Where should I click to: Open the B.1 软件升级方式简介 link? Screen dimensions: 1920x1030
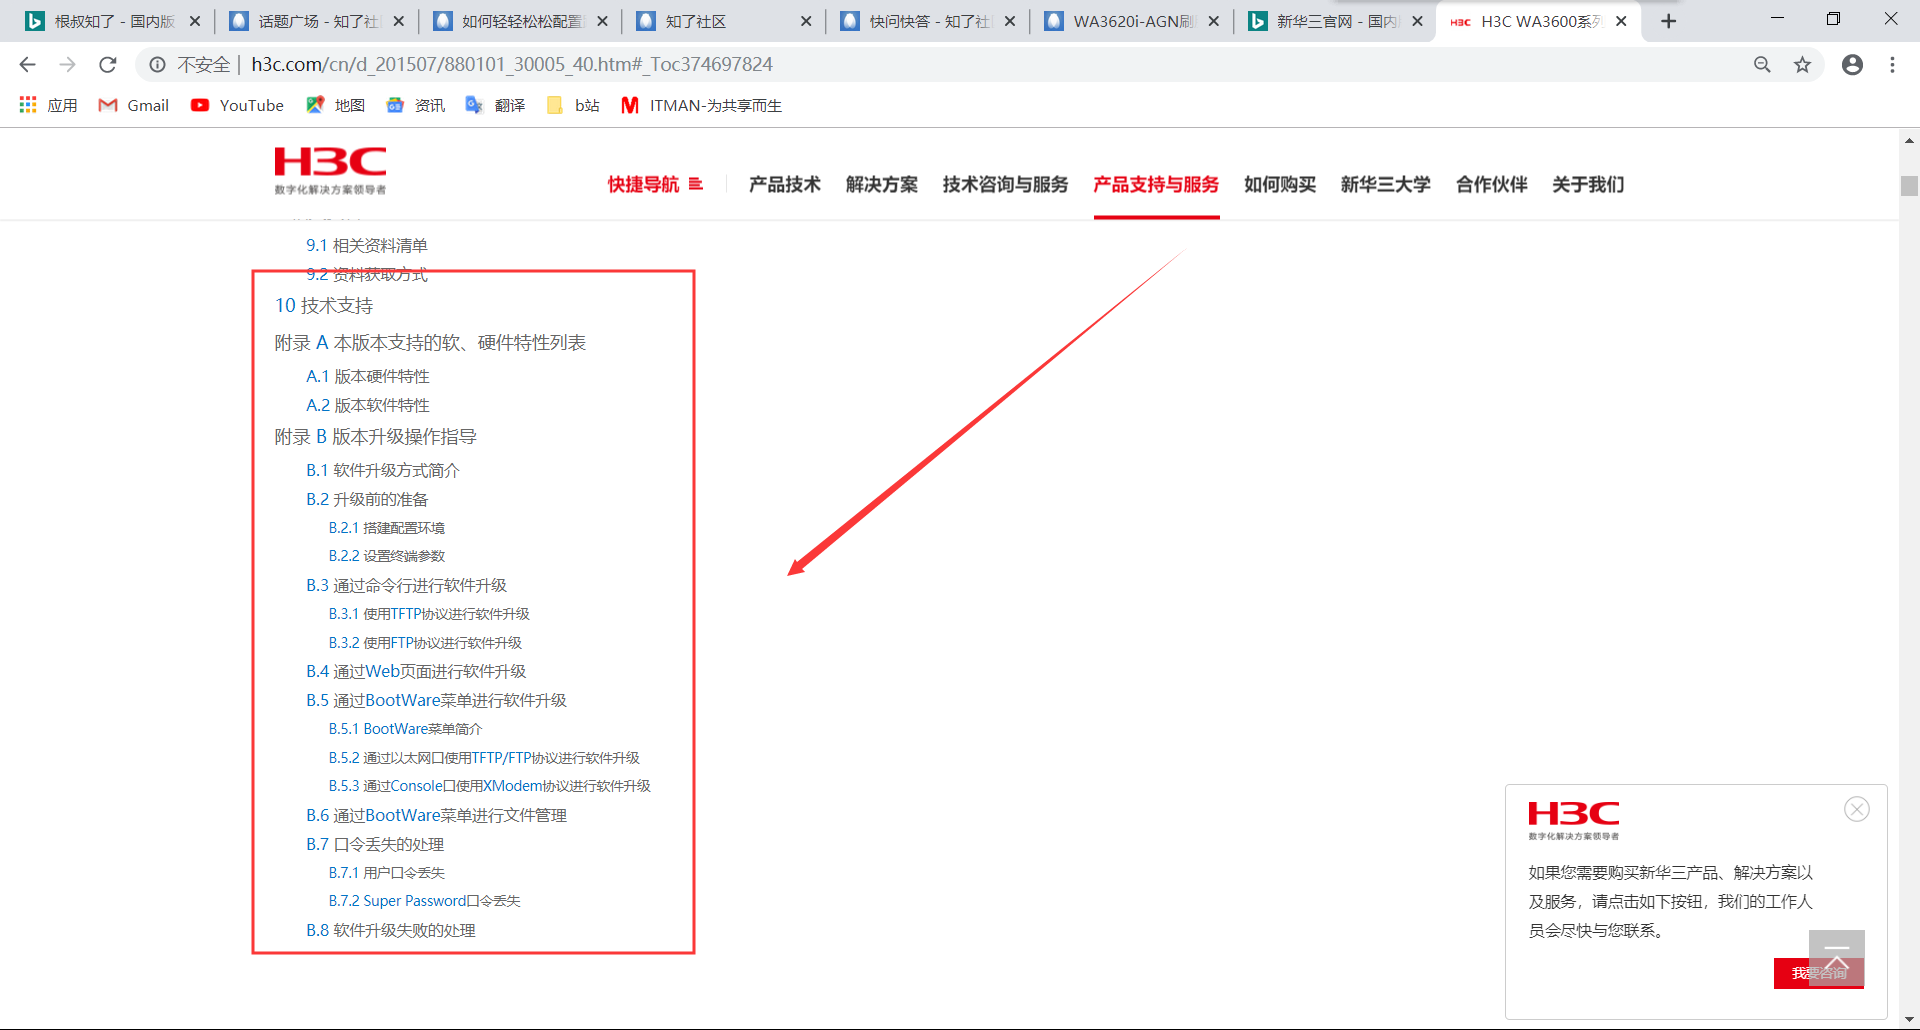[x=383, y=471]
